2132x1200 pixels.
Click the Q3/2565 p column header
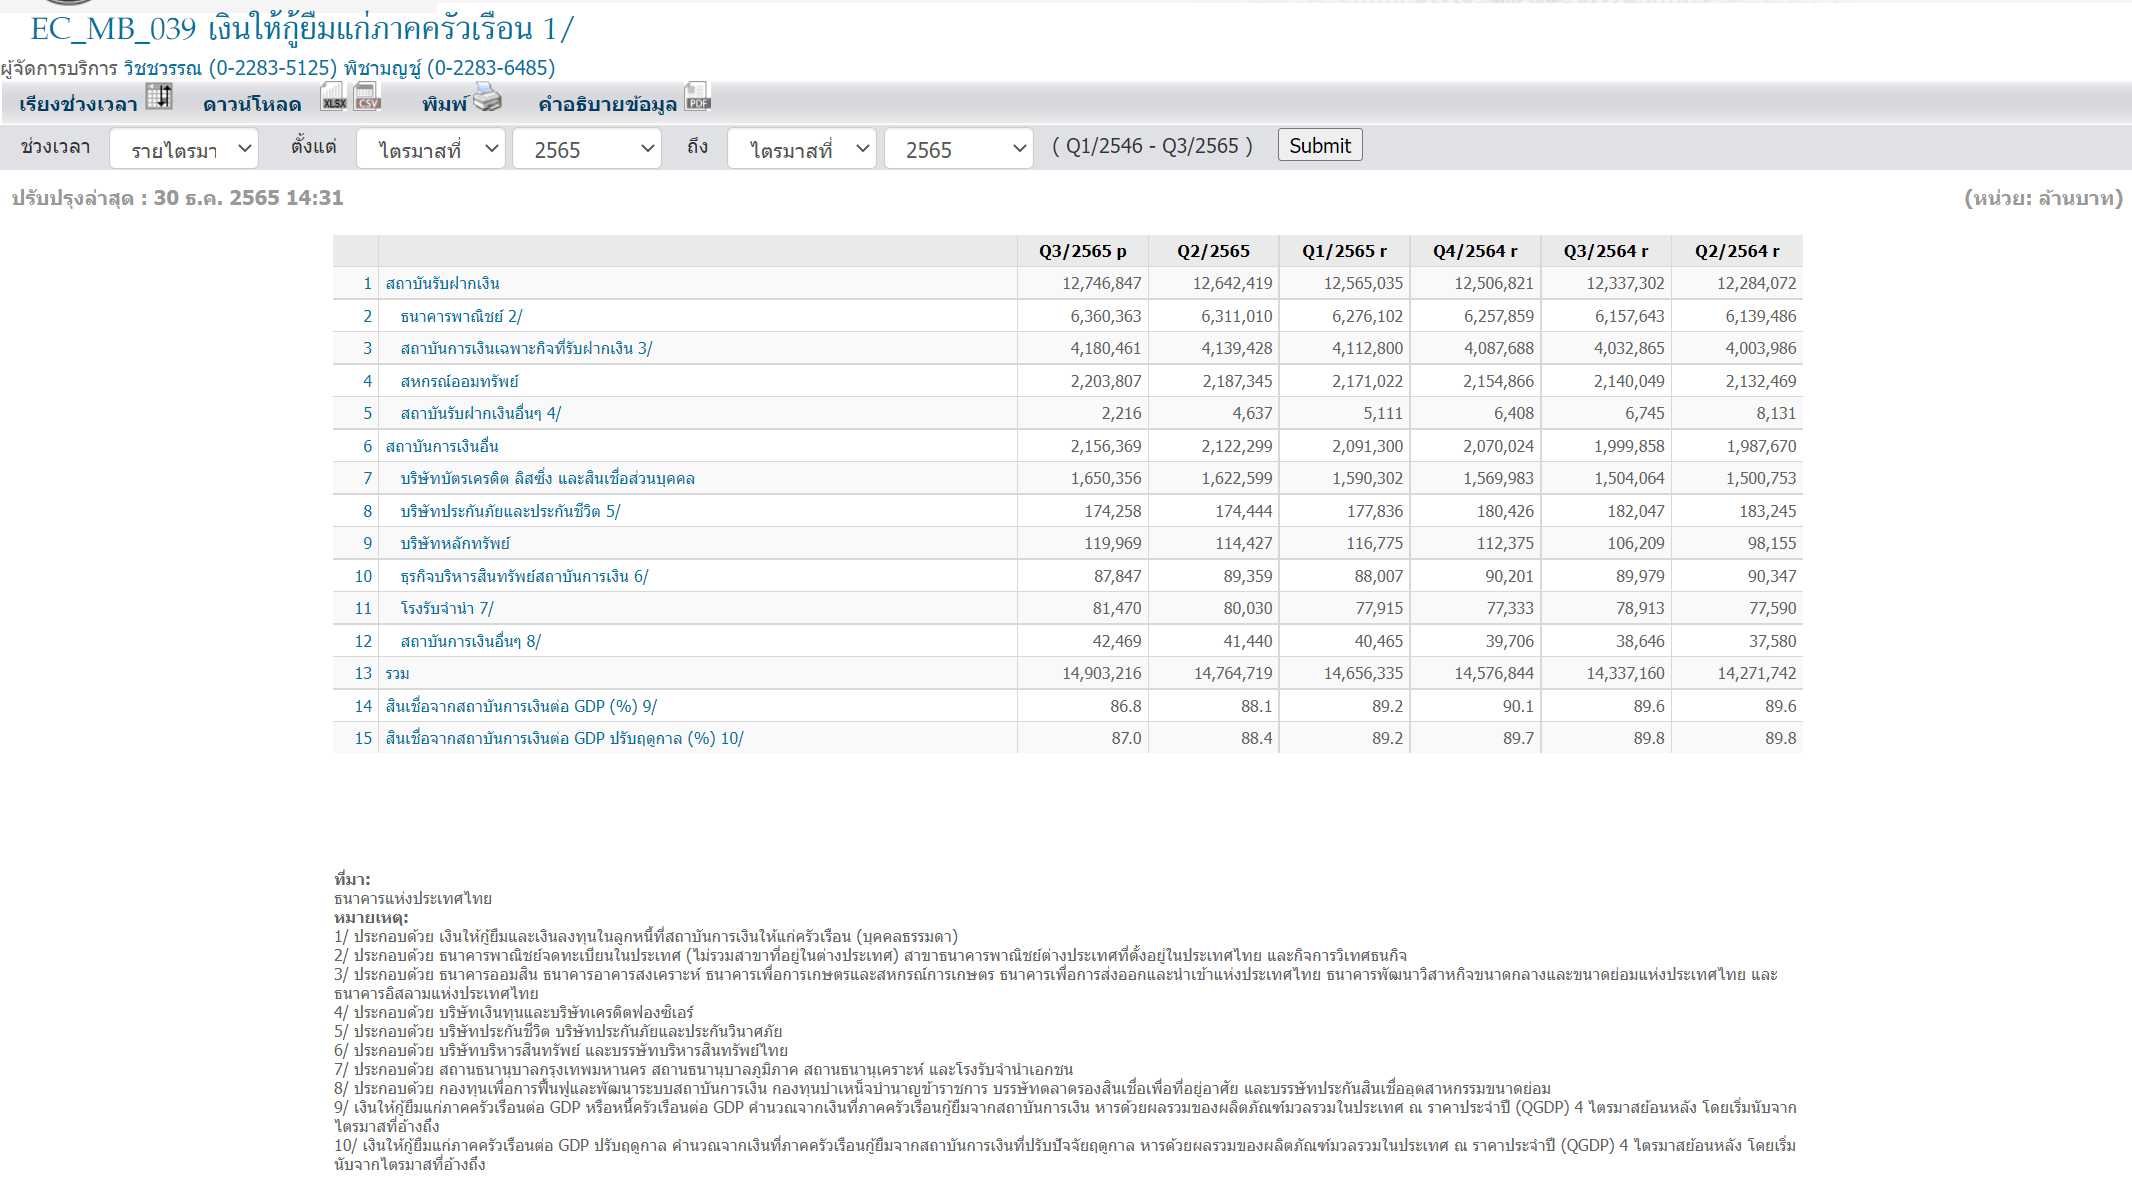click(x=1082, y=251)
